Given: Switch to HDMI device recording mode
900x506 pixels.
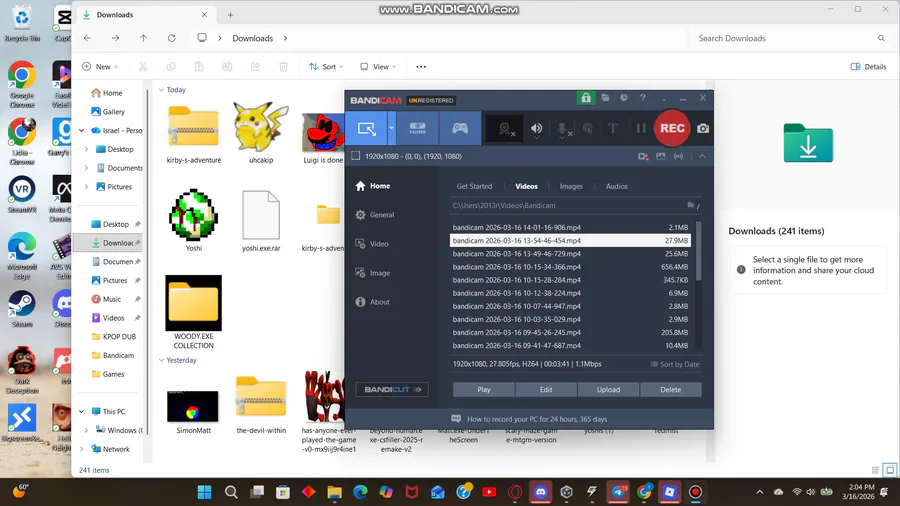Looking at the screenshot, I should click(x=417, y=128).
